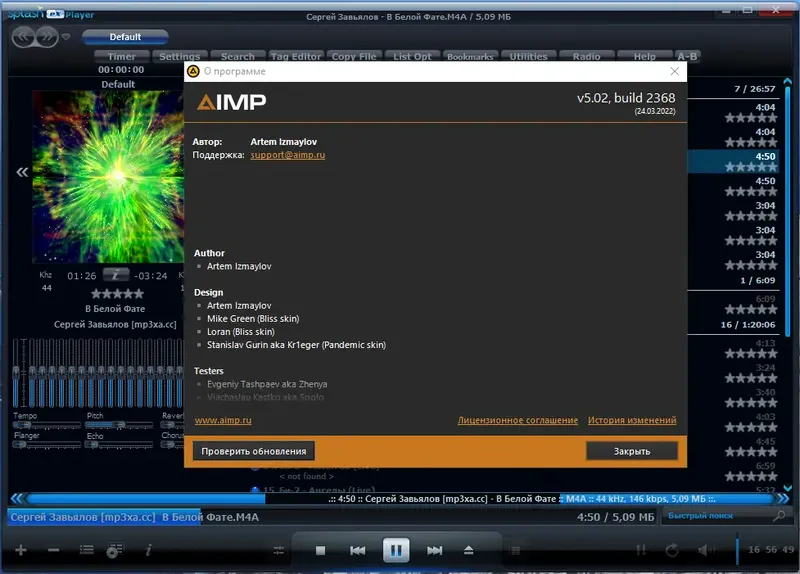The width and height of the screenshot is (800, 574).
Task: Close the О программе dialog with X
Action: pyautogui.click(x=674, y=71)
